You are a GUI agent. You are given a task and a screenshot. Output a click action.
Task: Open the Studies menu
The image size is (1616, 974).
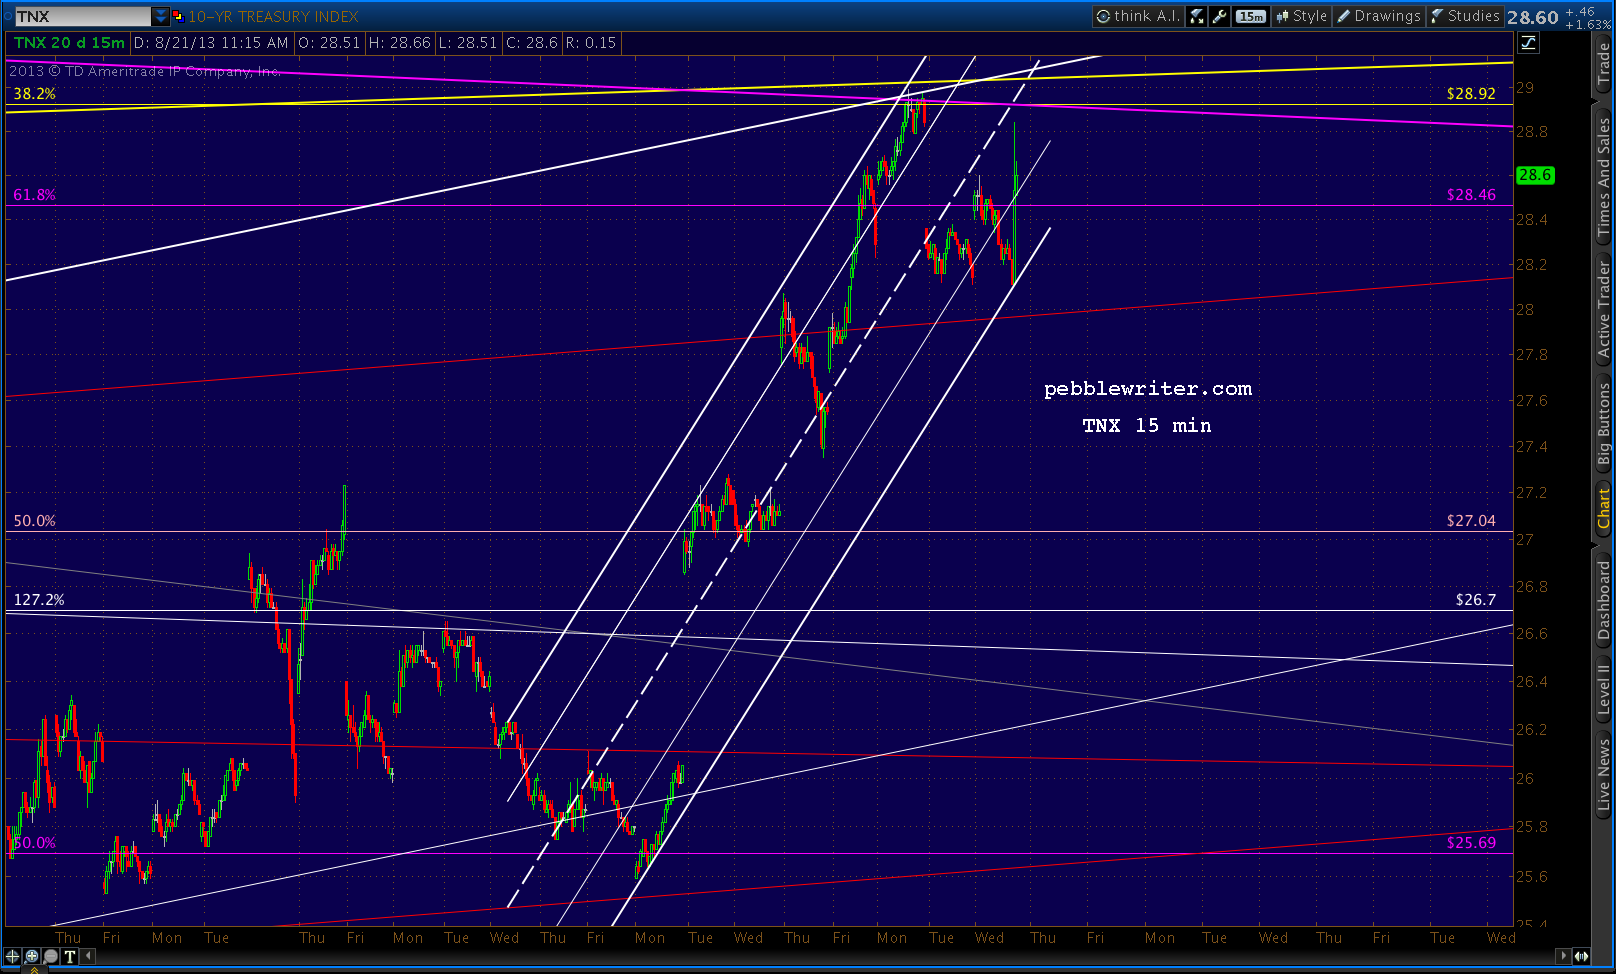1465,16
